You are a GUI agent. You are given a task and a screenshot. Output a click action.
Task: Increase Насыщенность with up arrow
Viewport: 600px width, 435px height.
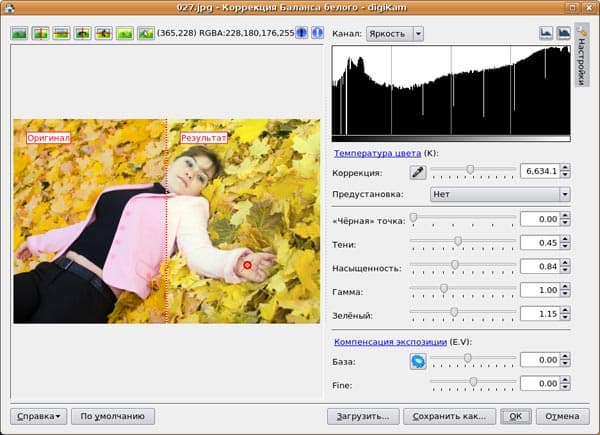point(565,263)
